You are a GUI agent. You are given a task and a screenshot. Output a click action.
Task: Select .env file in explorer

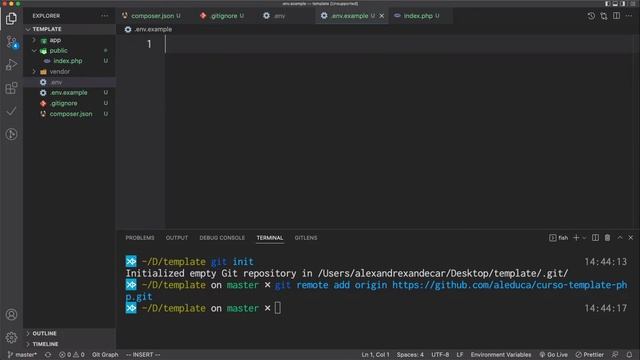[x=69, y=82]
